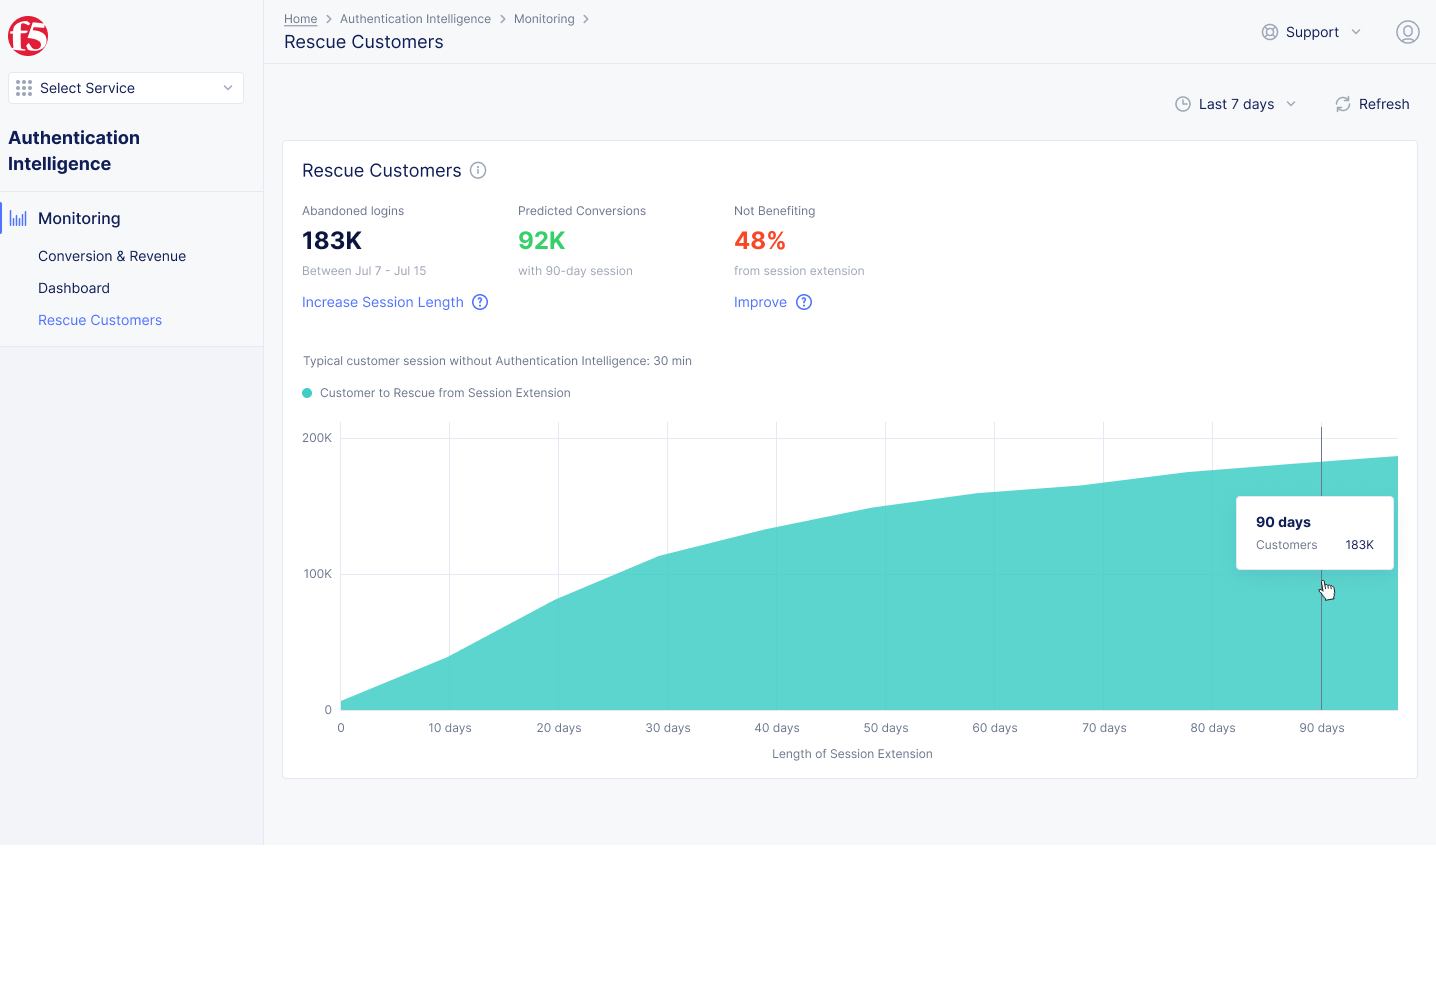This screenshot has height=1000, width=1436.
Task: Open the Support dropdown chevron
Action: tap(1357, 32)
